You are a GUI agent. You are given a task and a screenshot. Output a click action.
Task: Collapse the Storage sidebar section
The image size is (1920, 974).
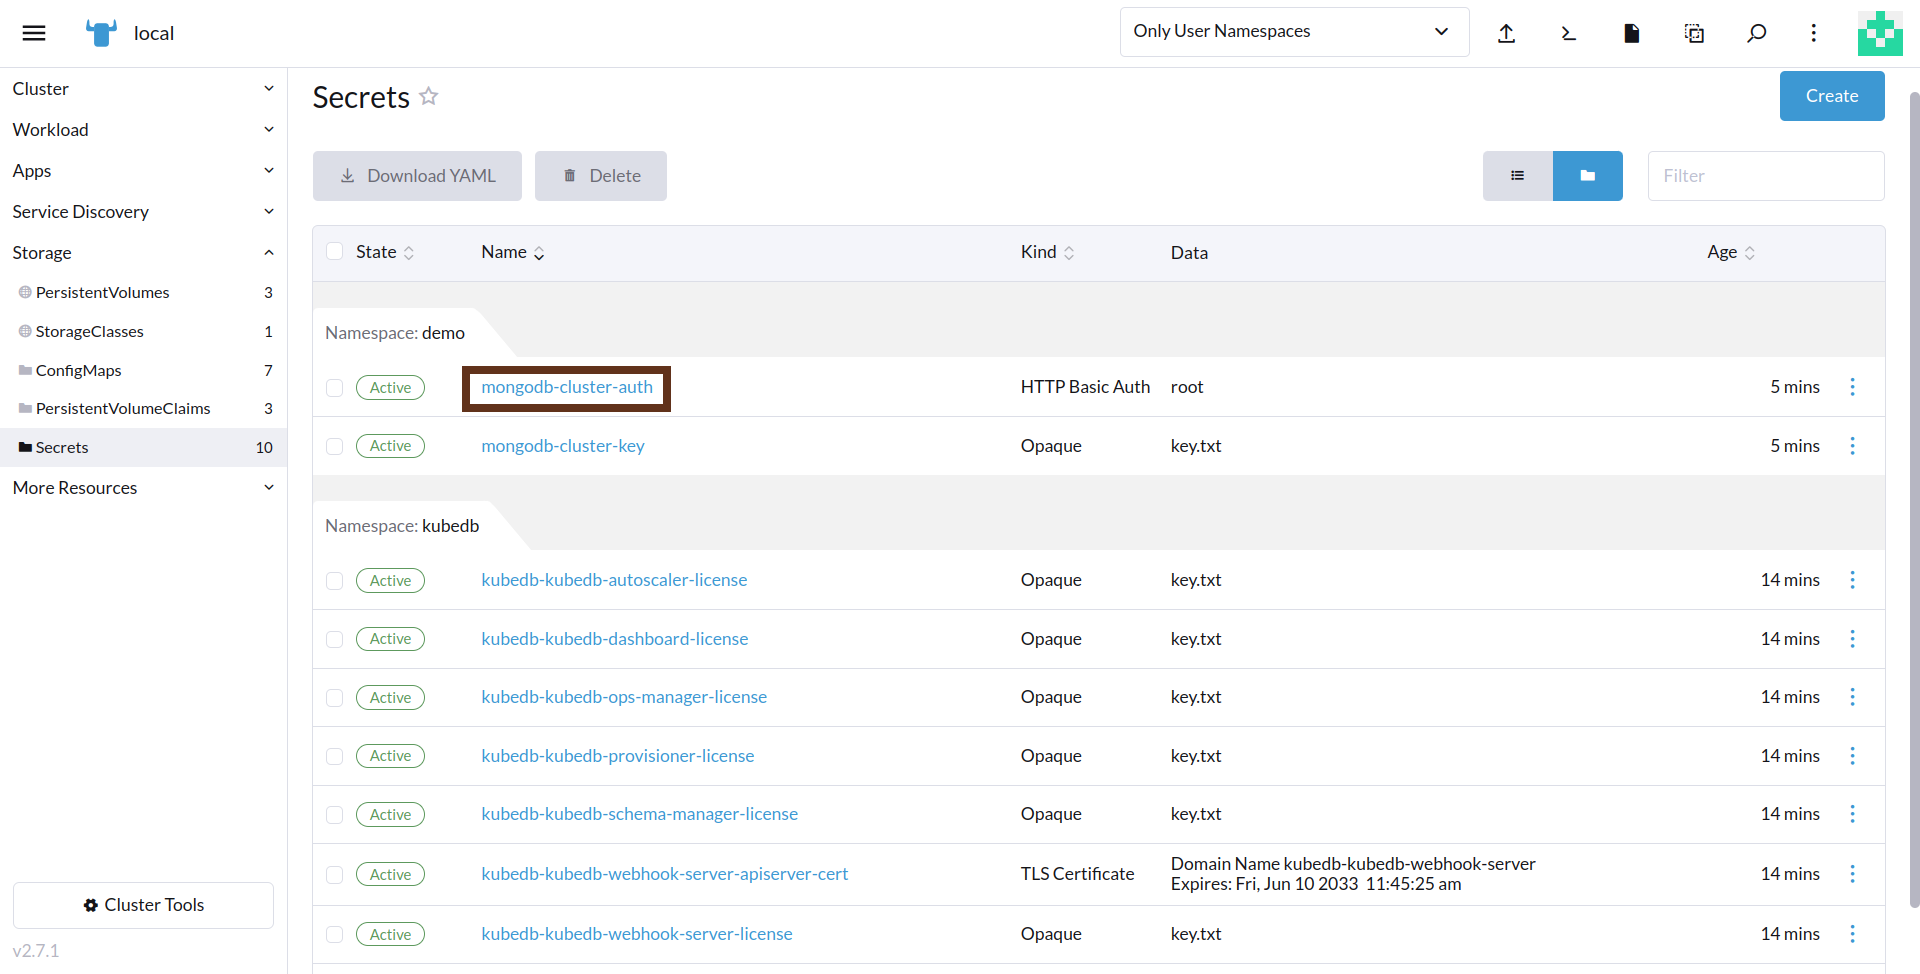pos(143,253)
